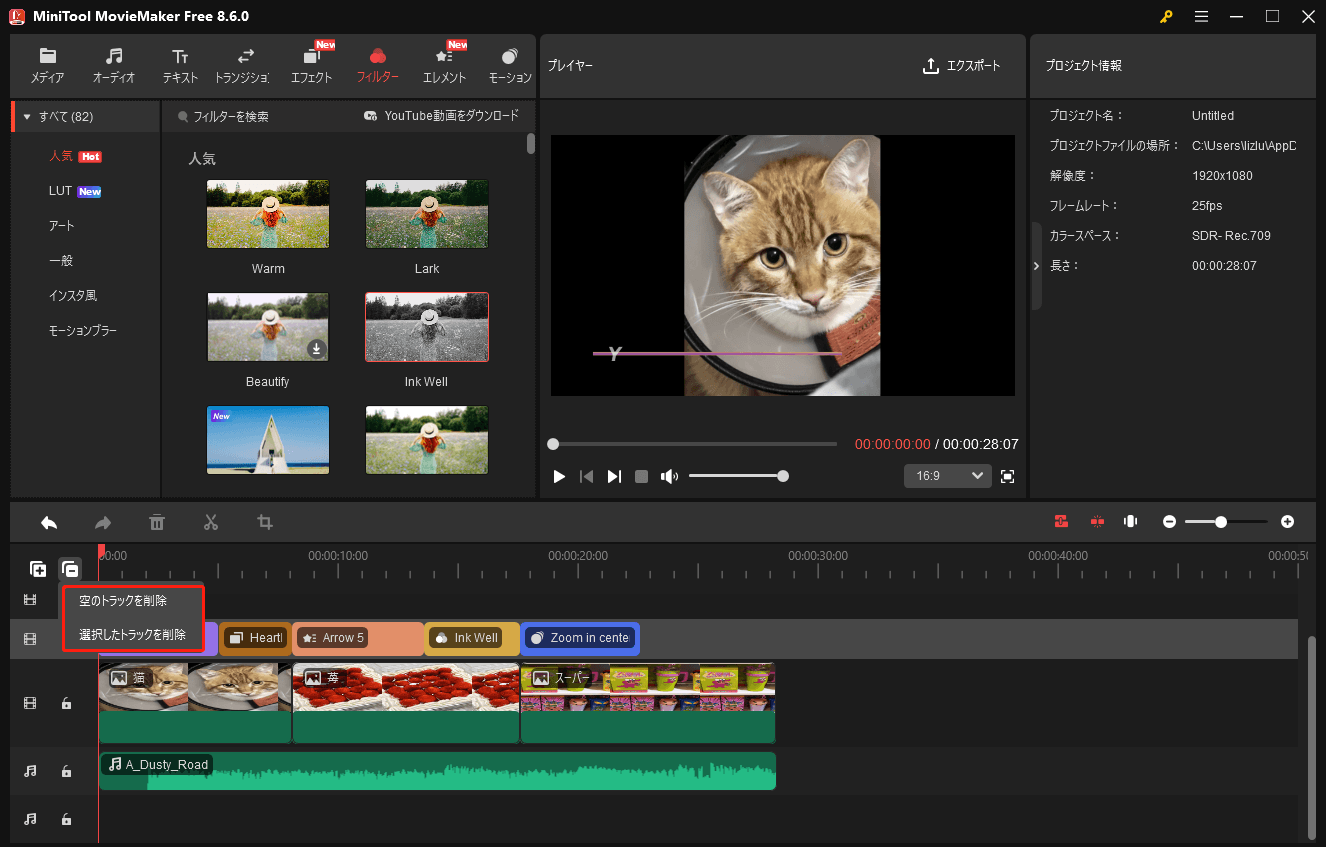1326x847 pixels.
Task: Open the オーディオ (Audio) library
Action: click(113, 65)
